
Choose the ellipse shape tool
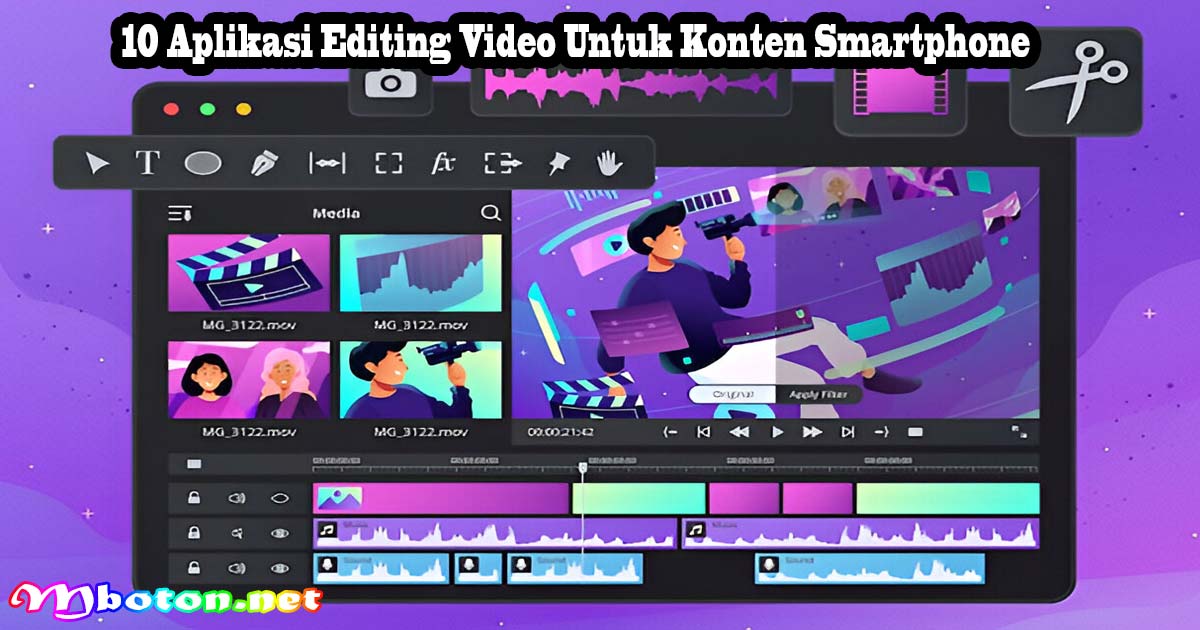click(x=203, y=163)
